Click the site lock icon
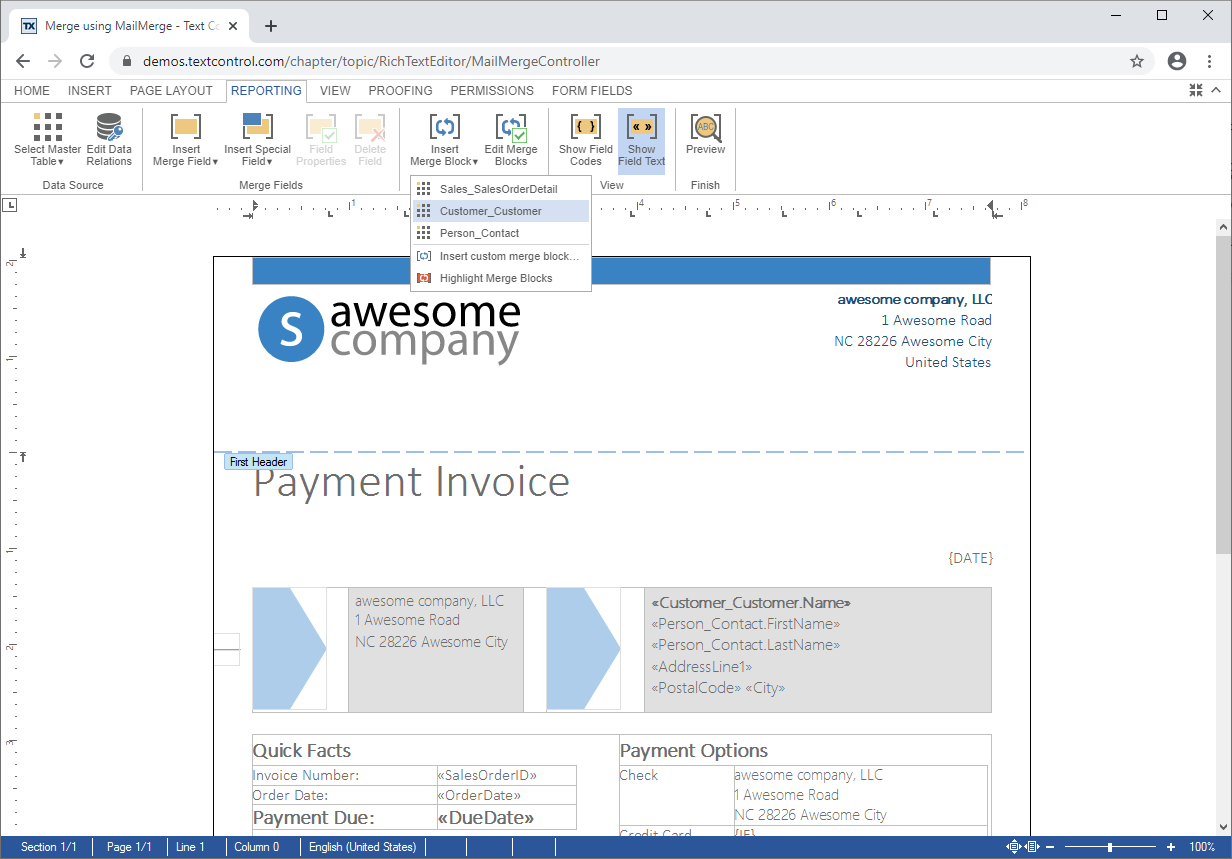The image size is (1232, 859). tap(126, 61)
